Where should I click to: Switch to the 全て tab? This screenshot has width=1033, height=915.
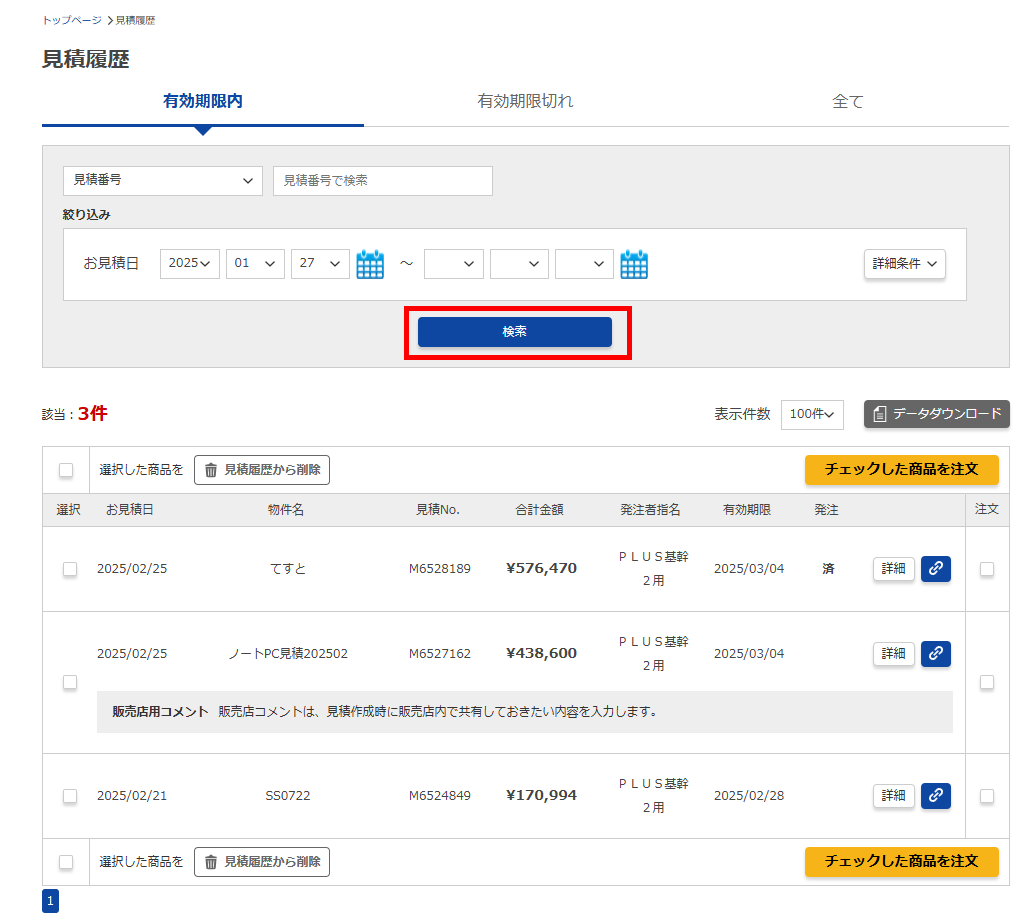(847, 101)
